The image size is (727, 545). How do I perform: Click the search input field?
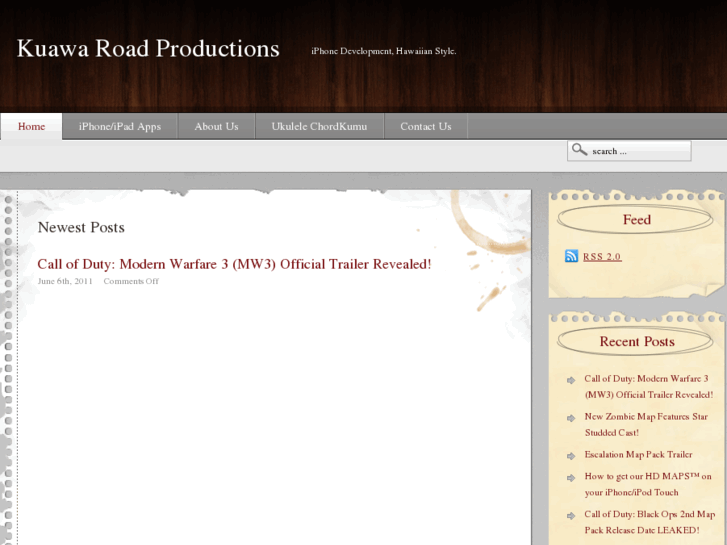point(629,151)
